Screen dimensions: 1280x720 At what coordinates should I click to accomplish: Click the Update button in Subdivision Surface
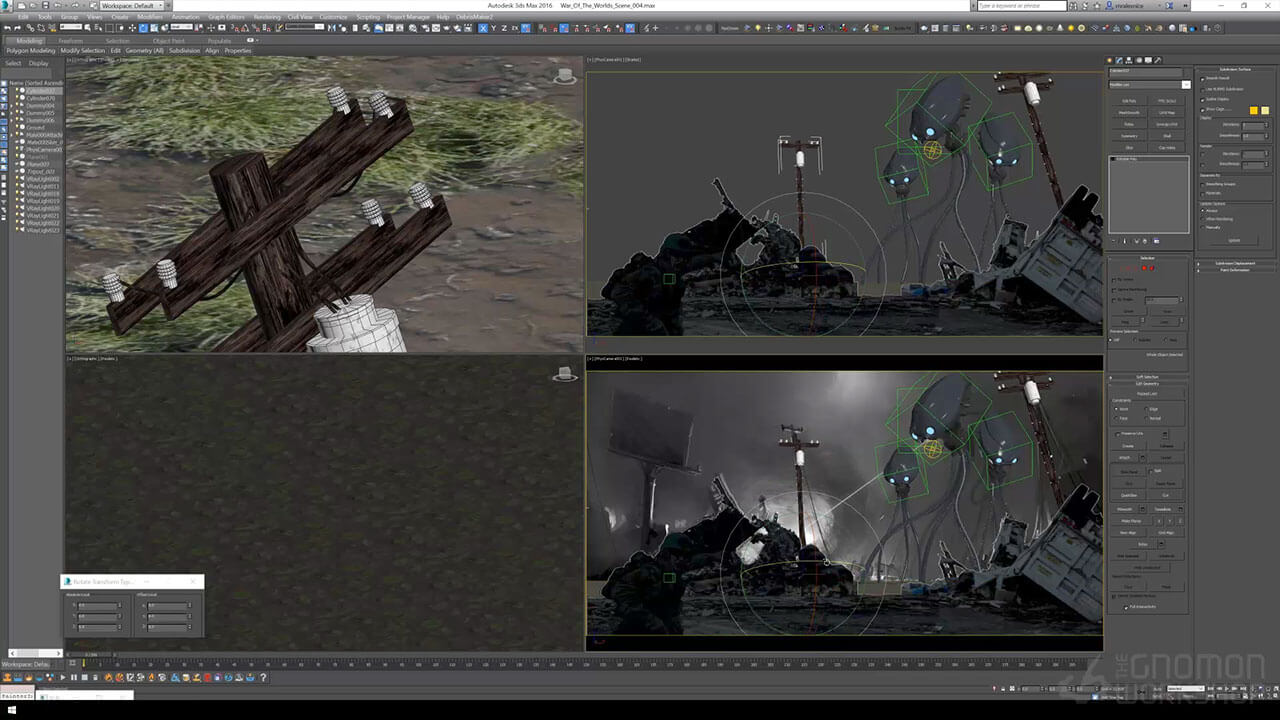1234,240
